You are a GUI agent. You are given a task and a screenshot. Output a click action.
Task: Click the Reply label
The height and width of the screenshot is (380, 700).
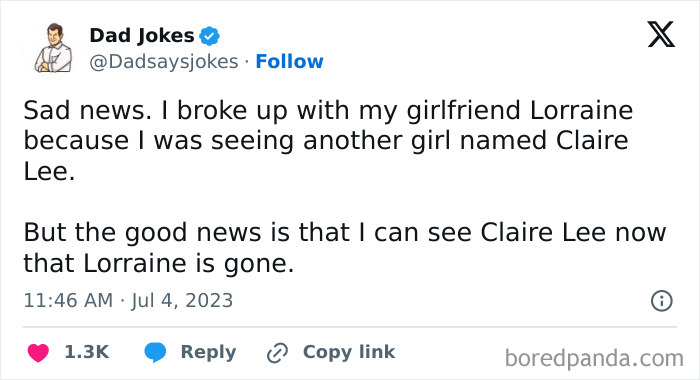click(x=208, y=353)
